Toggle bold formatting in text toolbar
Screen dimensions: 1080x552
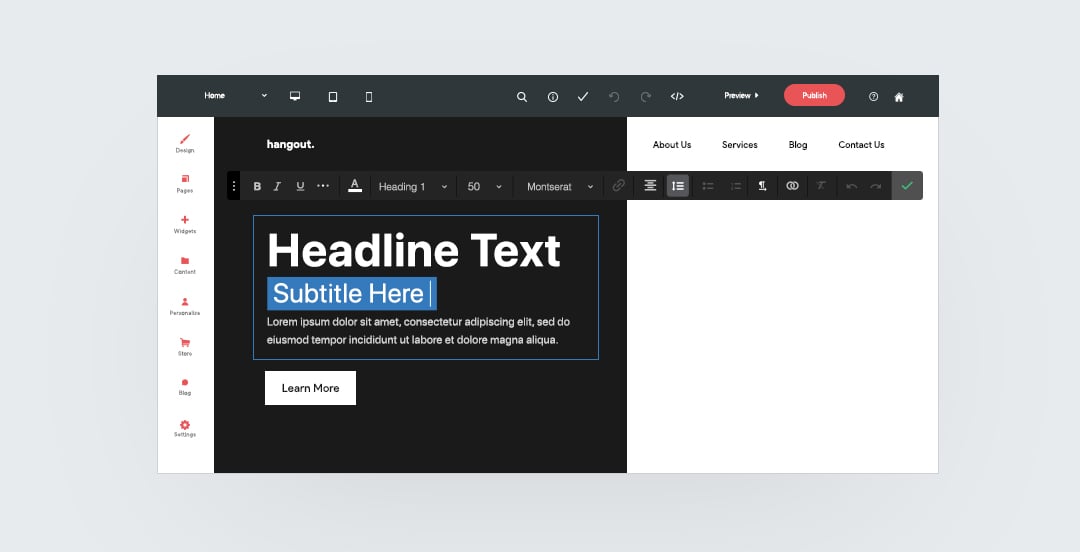pos(257,186)
